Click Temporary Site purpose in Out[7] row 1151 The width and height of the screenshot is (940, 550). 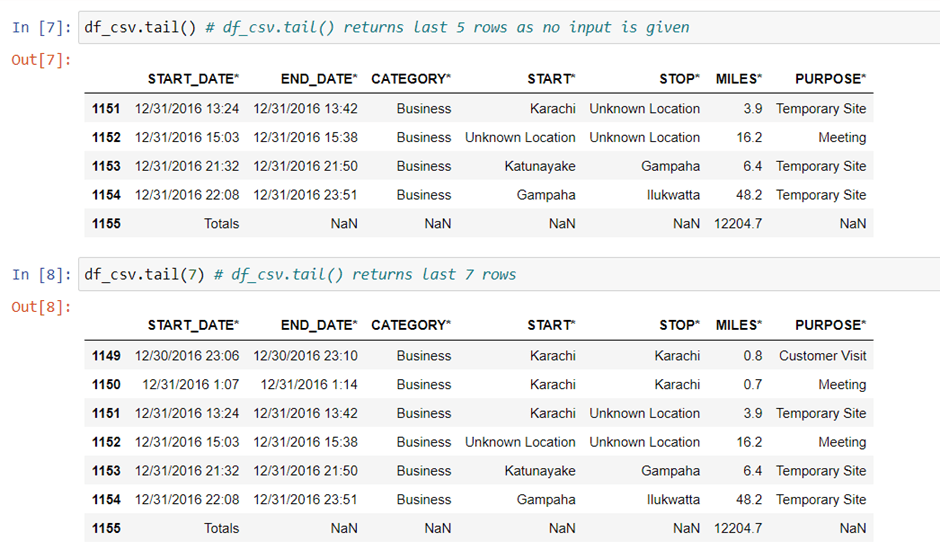[x=821, y=109]
